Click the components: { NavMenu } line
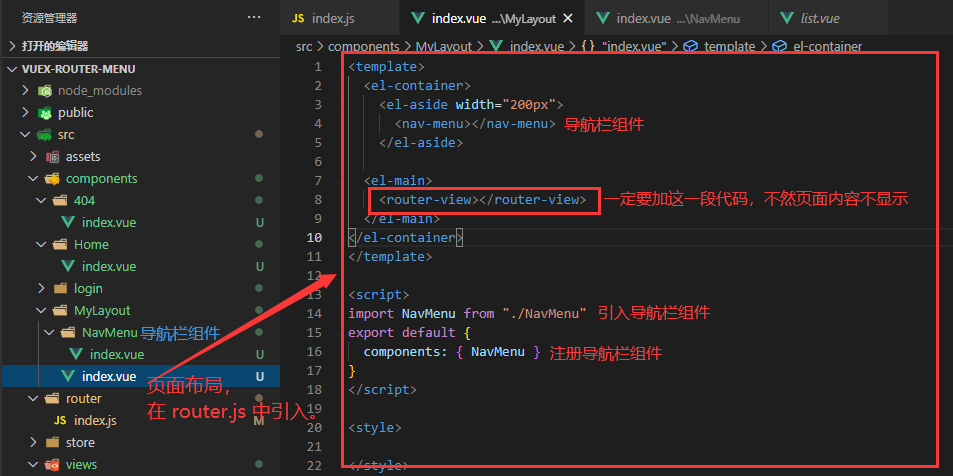 click(x=452, y=351)
